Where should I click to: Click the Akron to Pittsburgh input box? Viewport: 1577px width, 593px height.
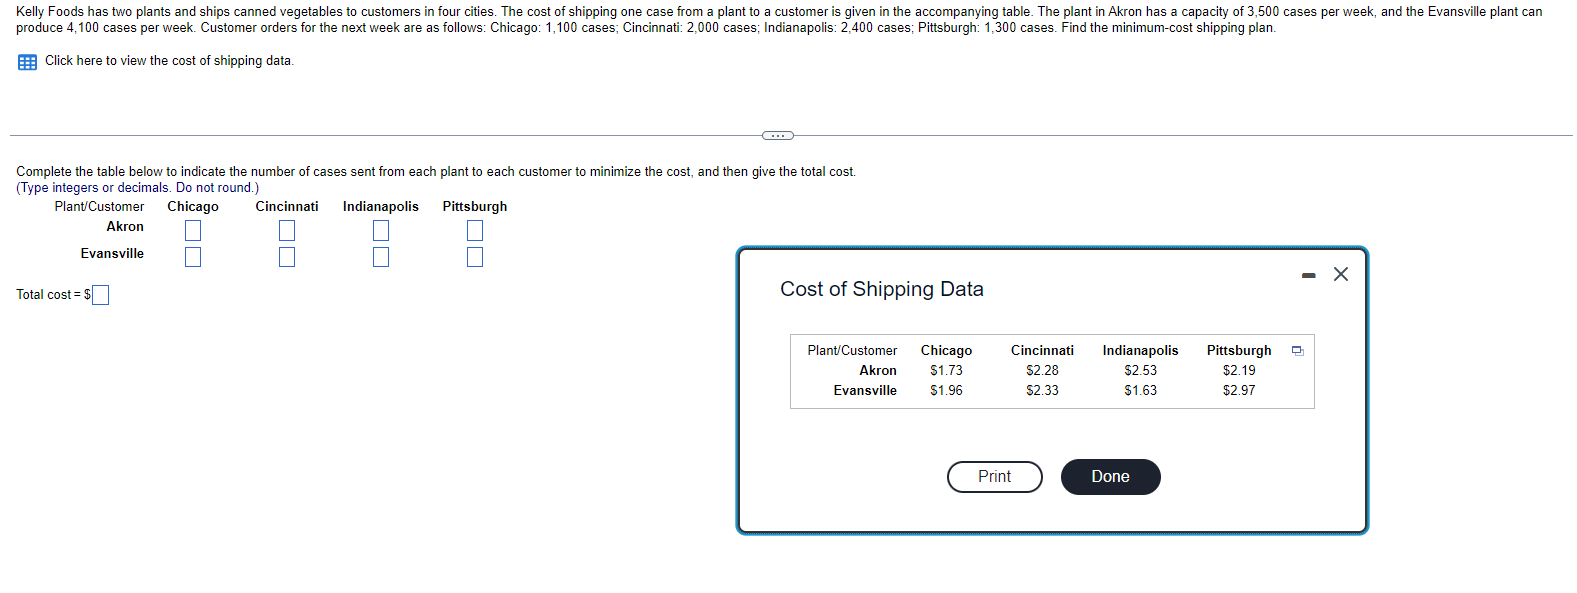(x=475, y=230)
